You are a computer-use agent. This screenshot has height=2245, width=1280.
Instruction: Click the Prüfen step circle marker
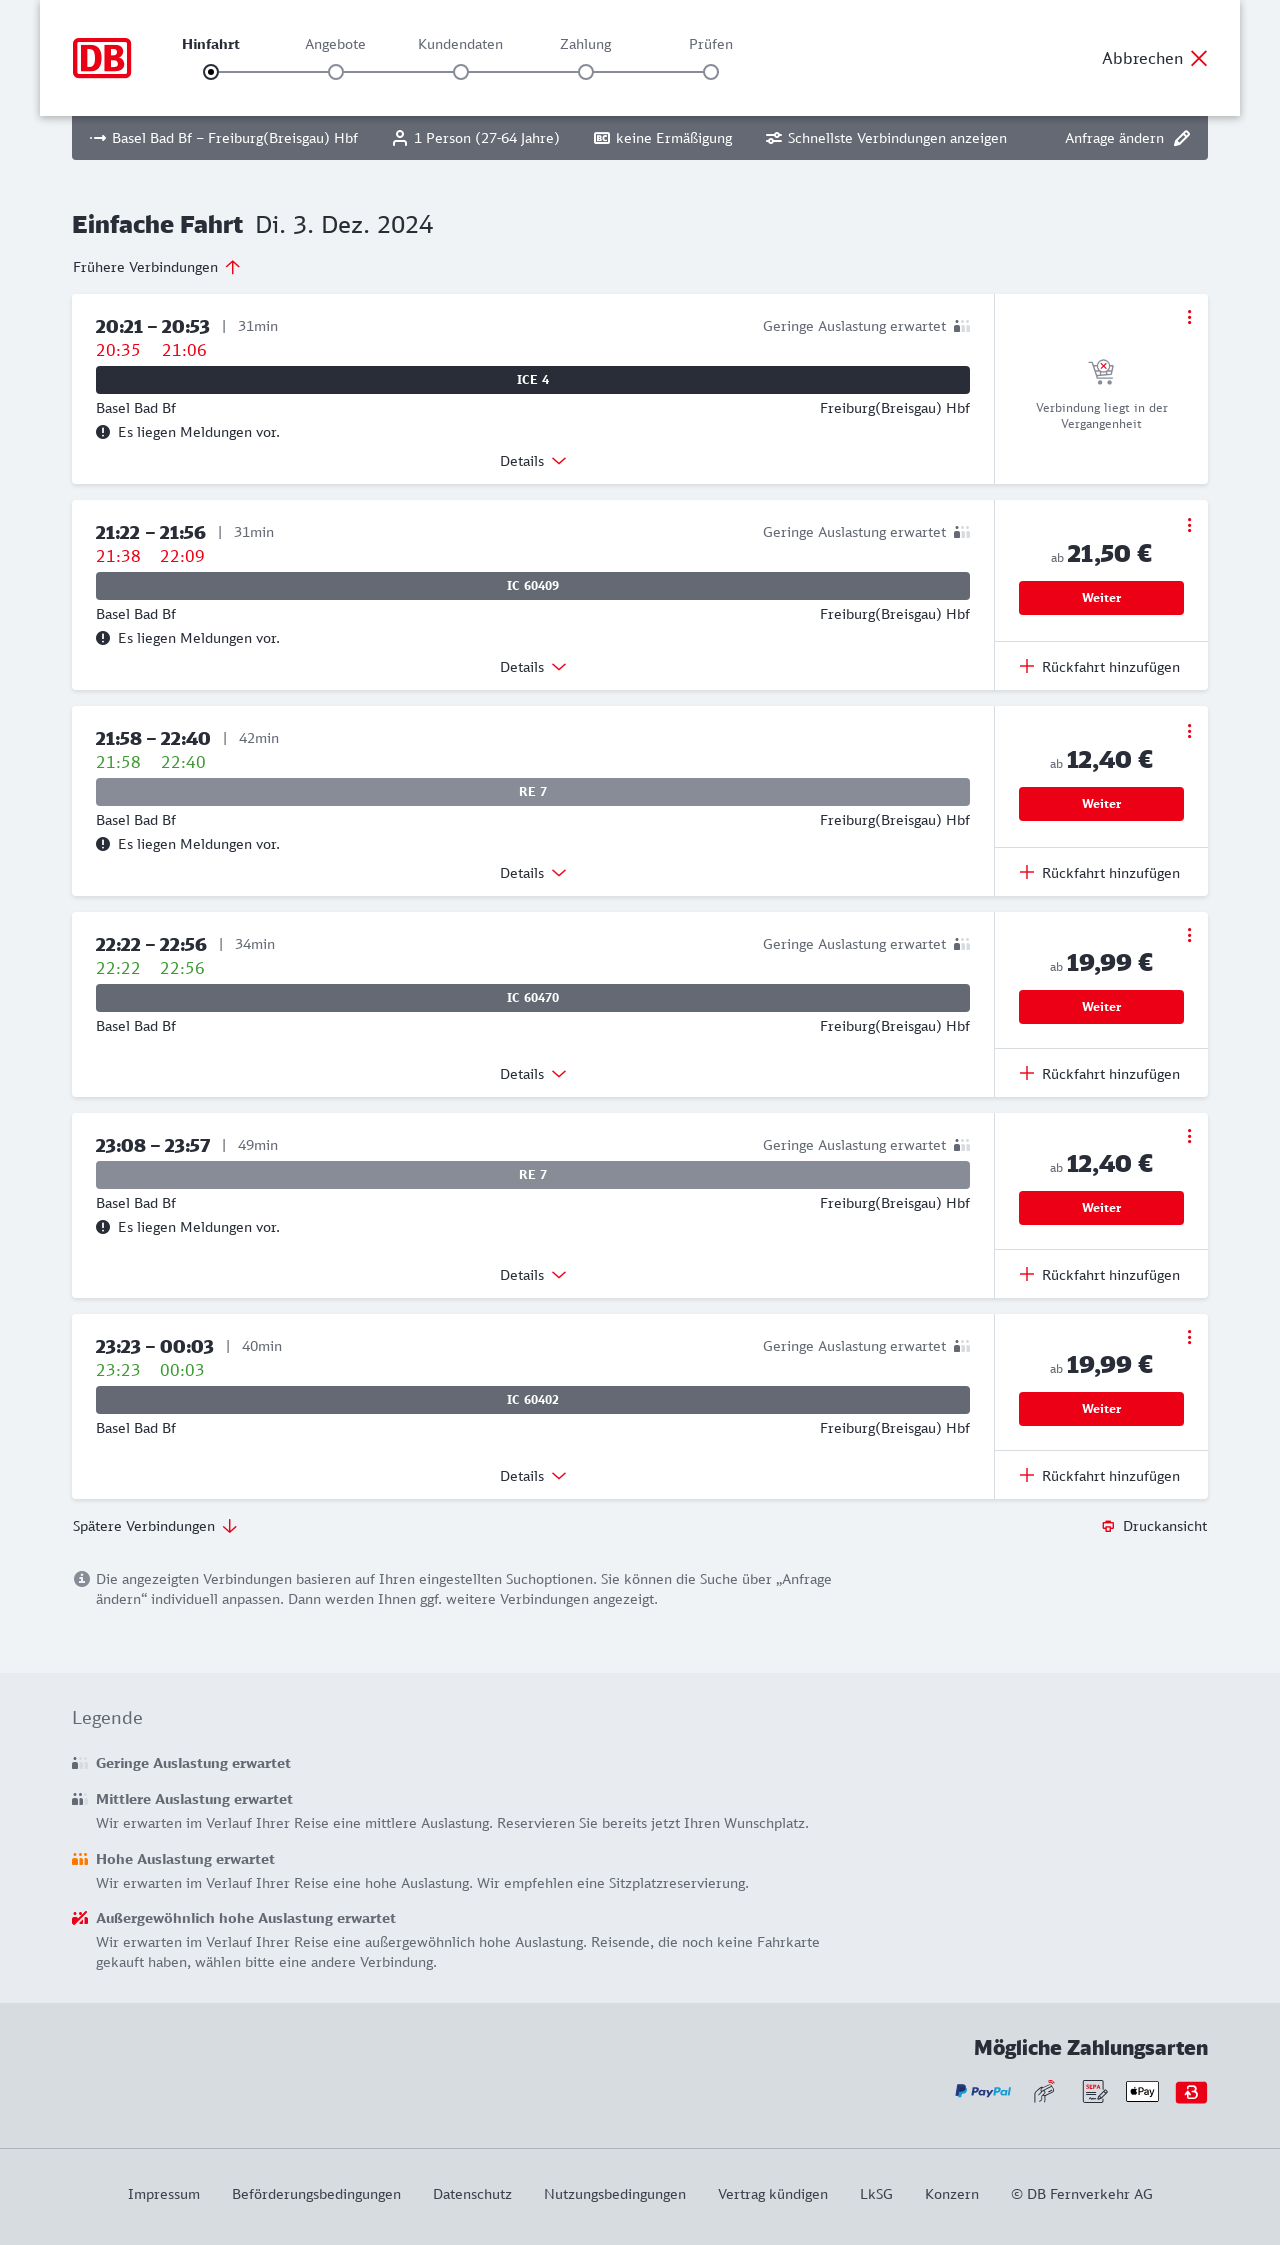coord(711,72)
